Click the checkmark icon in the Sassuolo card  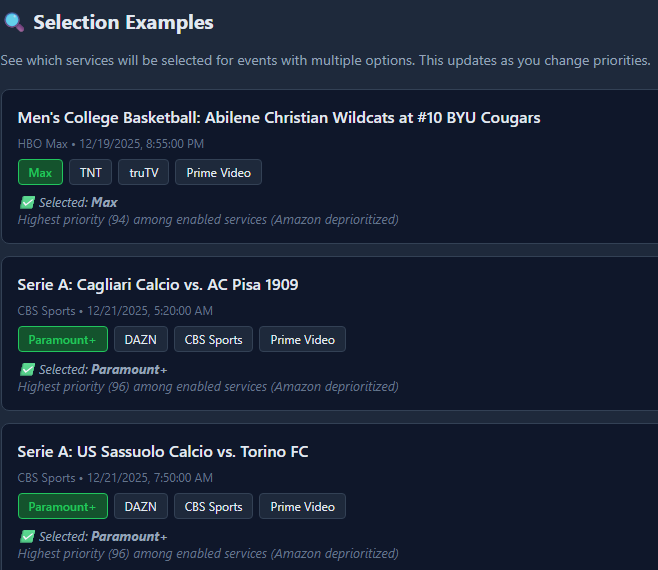[x=27, y=536]
